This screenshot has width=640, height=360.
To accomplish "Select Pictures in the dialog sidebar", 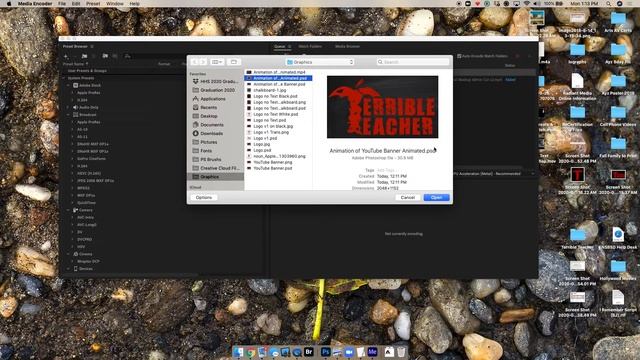I will 209,142.
